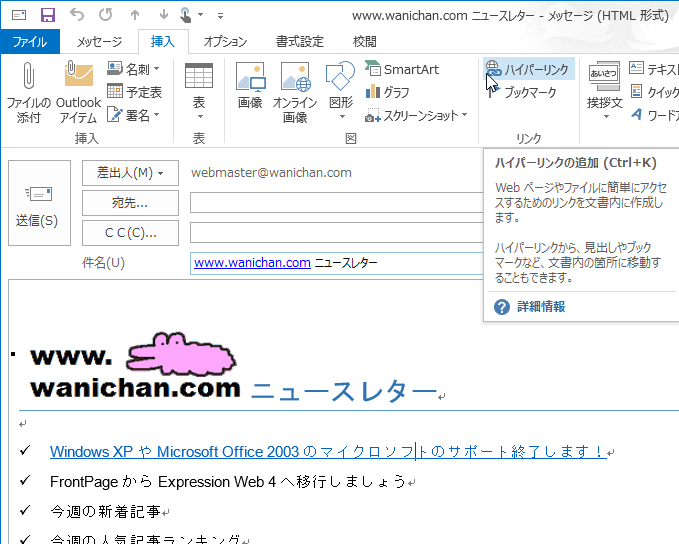Open クイック パーツ
This screenshot has width=679, height=544.
(x=653, y=92)
